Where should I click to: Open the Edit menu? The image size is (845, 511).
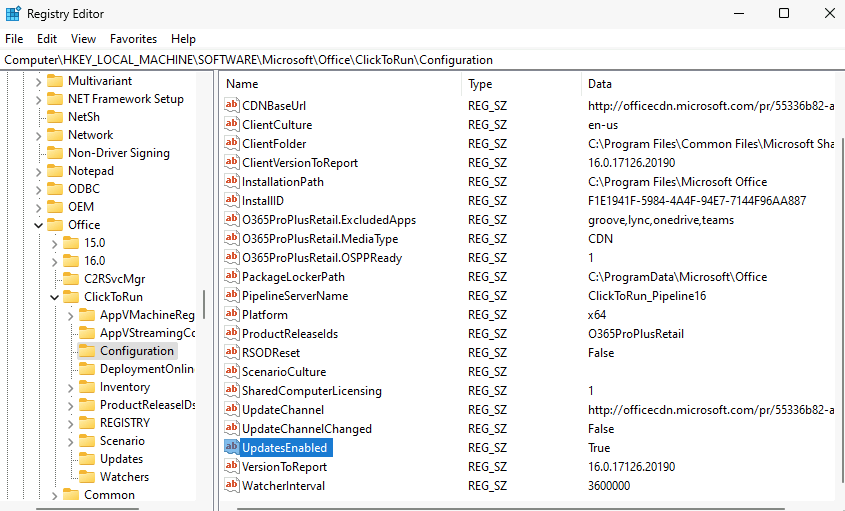47,39
